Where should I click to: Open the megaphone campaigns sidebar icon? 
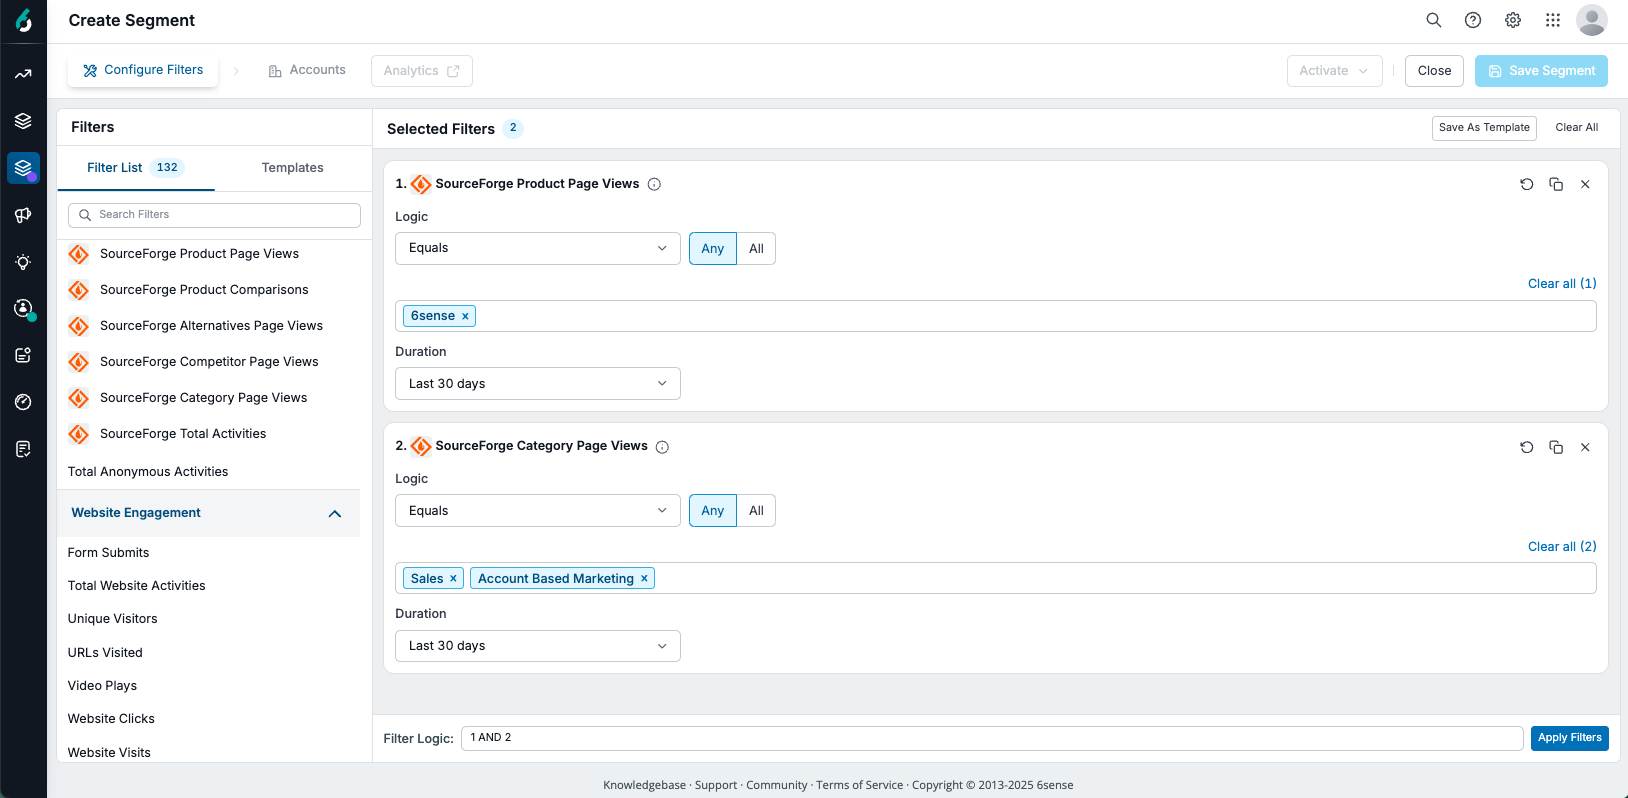tap(23, 215)
